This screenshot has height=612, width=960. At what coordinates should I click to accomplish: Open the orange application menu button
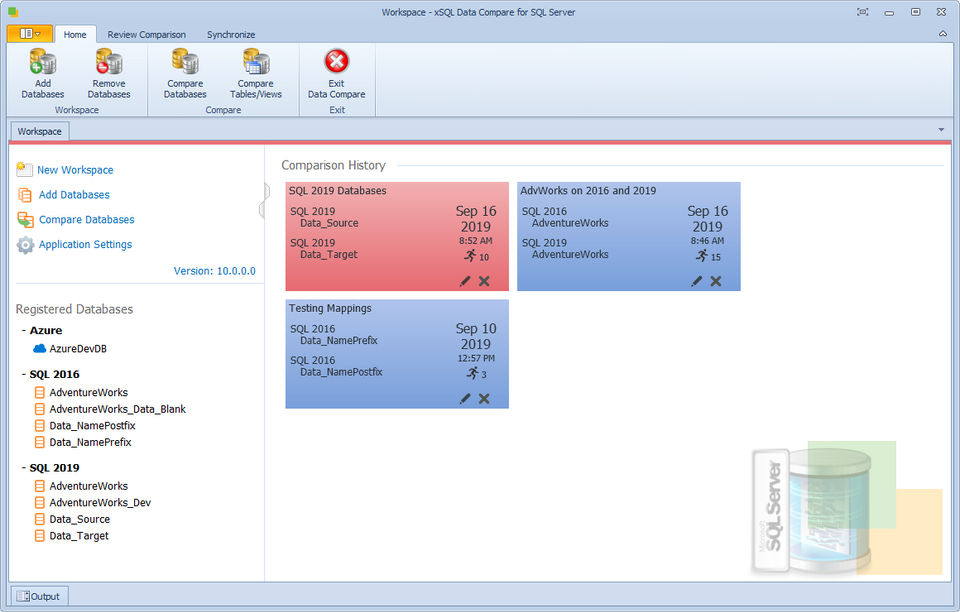coord(29,34)
